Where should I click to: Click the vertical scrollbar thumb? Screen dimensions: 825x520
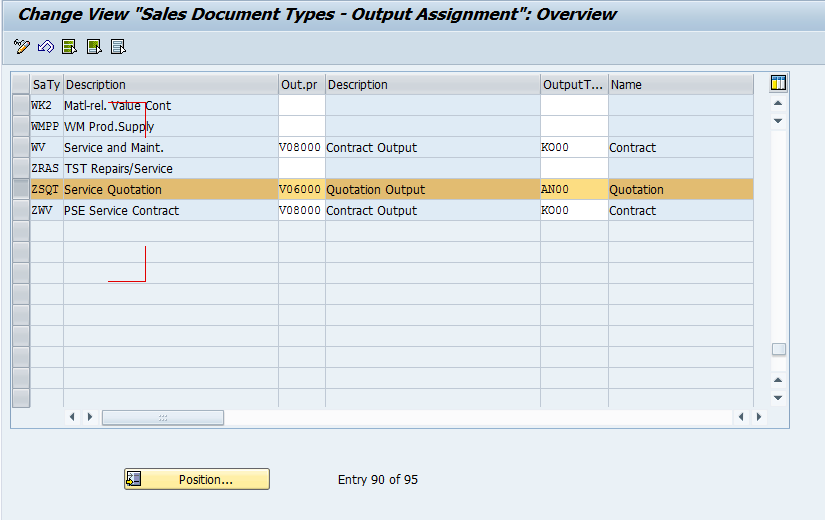pyautogui.click(x=779, y=349)
